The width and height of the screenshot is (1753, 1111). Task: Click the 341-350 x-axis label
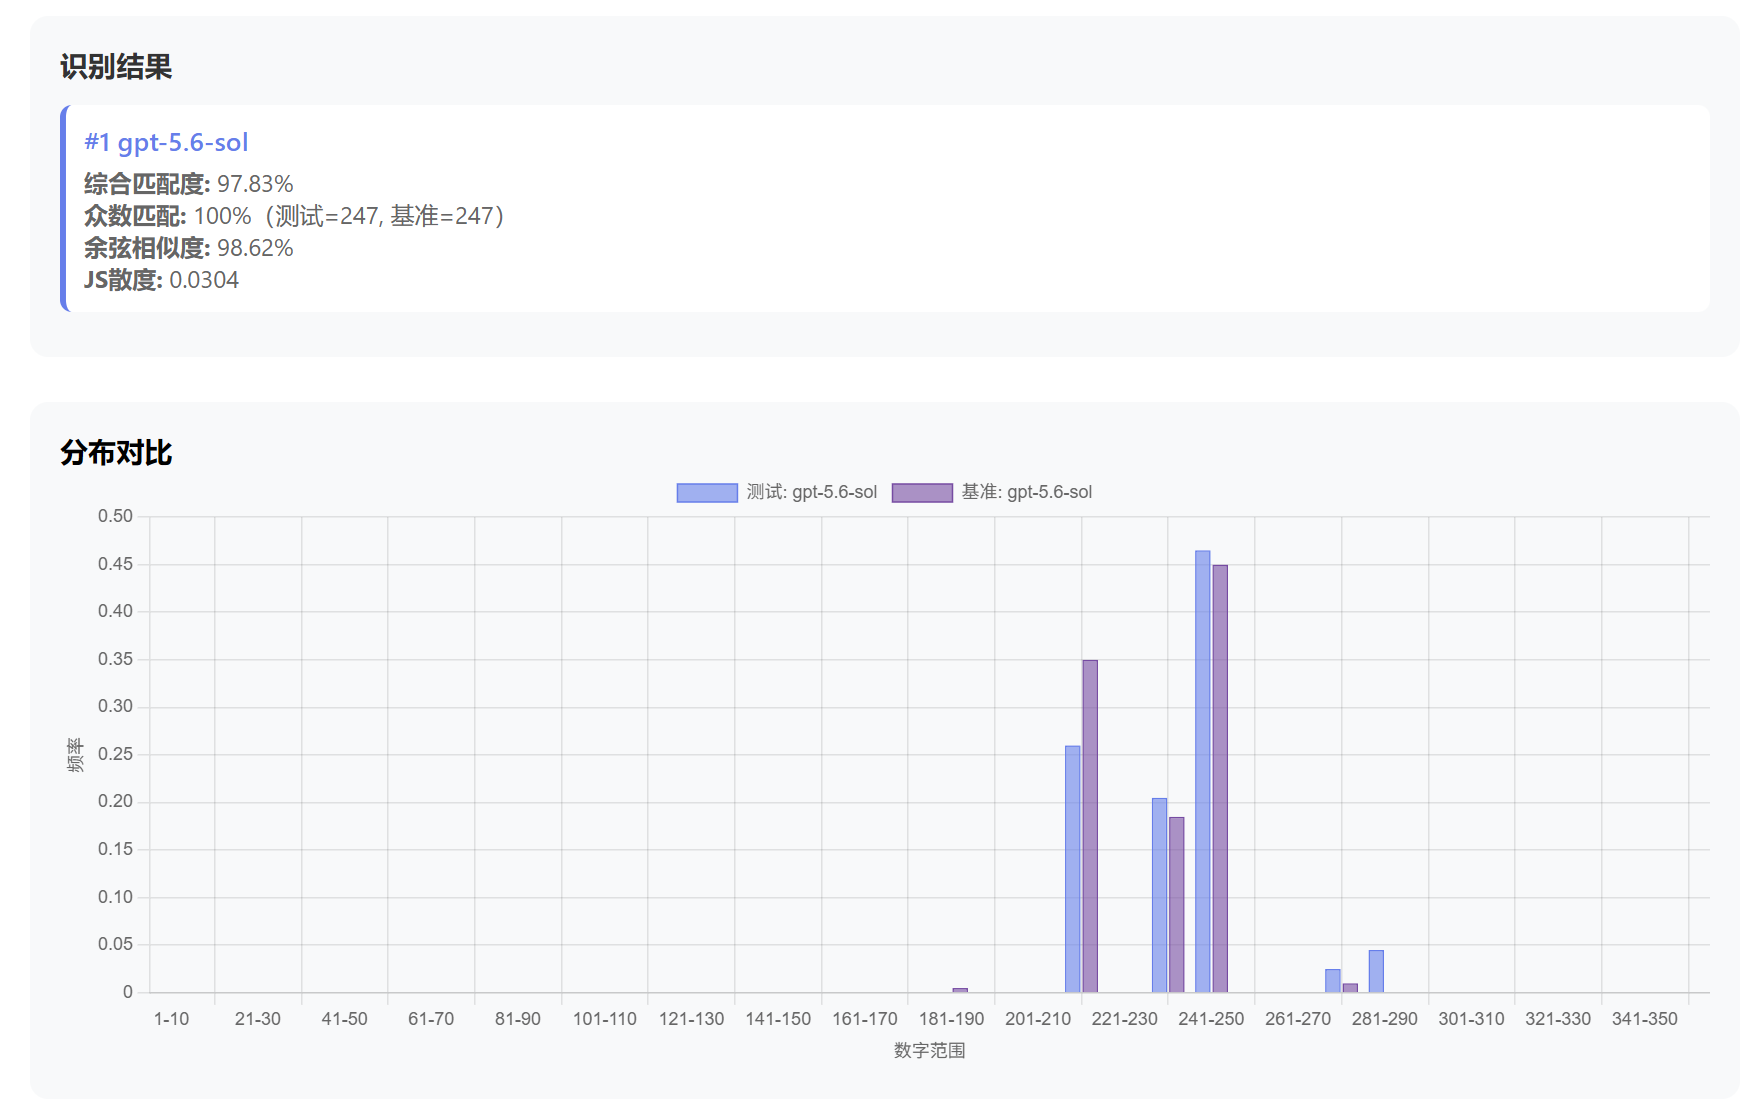tap(1645, 1019)
